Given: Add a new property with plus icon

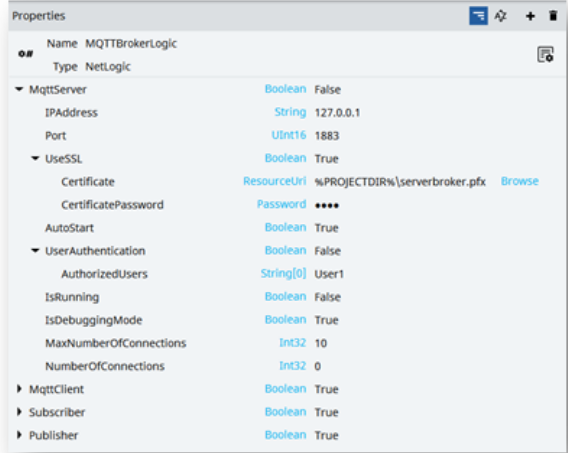Looking at the screenshot, I should point(530,16).
